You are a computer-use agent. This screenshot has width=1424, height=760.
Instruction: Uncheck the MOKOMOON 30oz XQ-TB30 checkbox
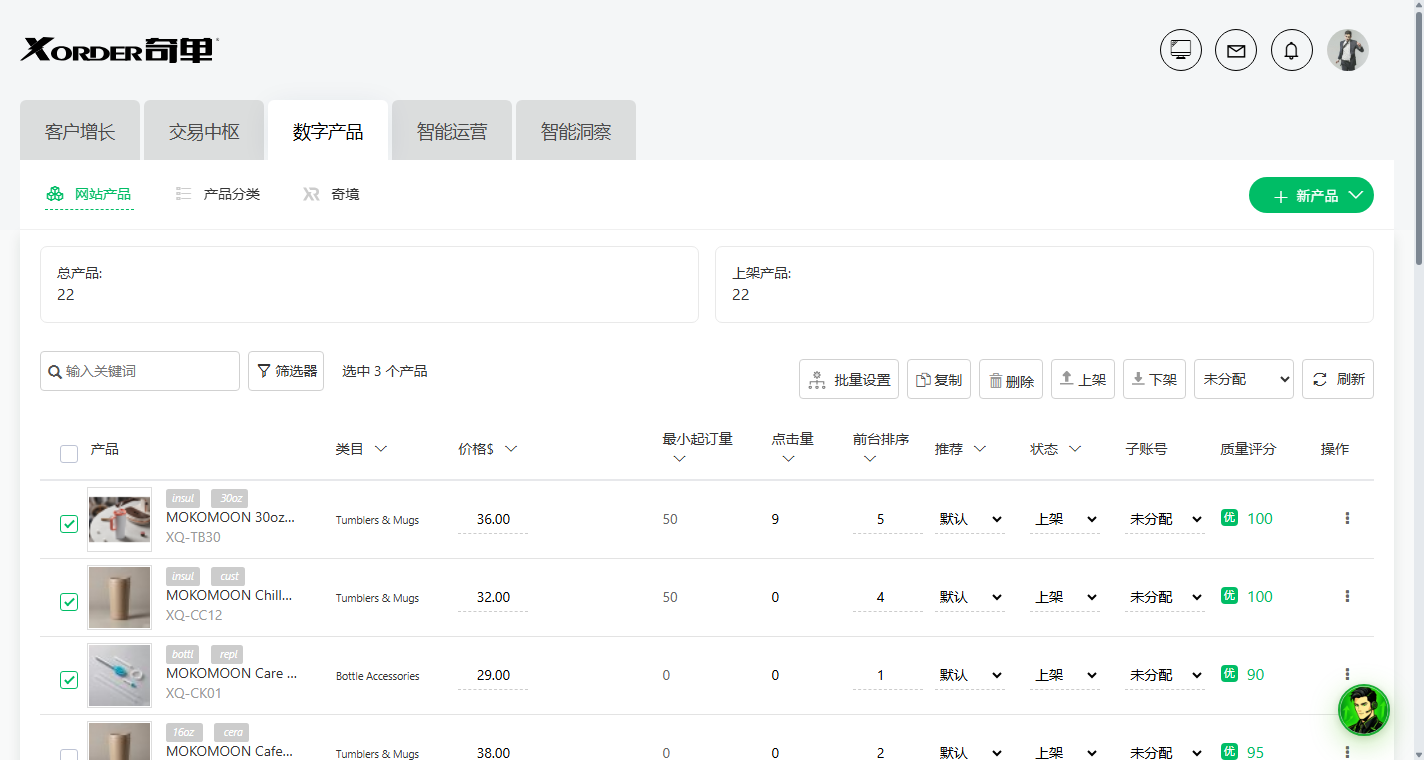tap(69, 524)
